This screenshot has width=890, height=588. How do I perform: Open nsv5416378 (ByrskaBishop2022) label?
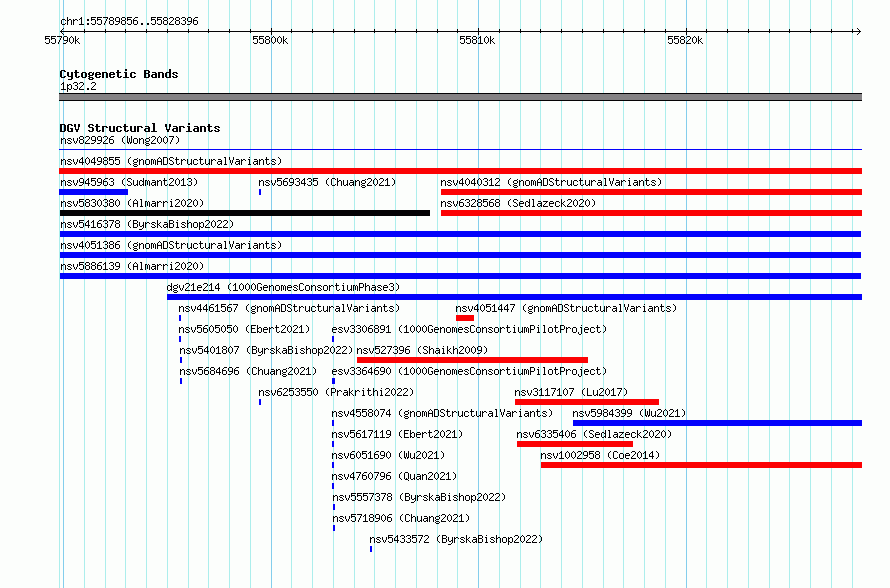(x=147, y=224)
